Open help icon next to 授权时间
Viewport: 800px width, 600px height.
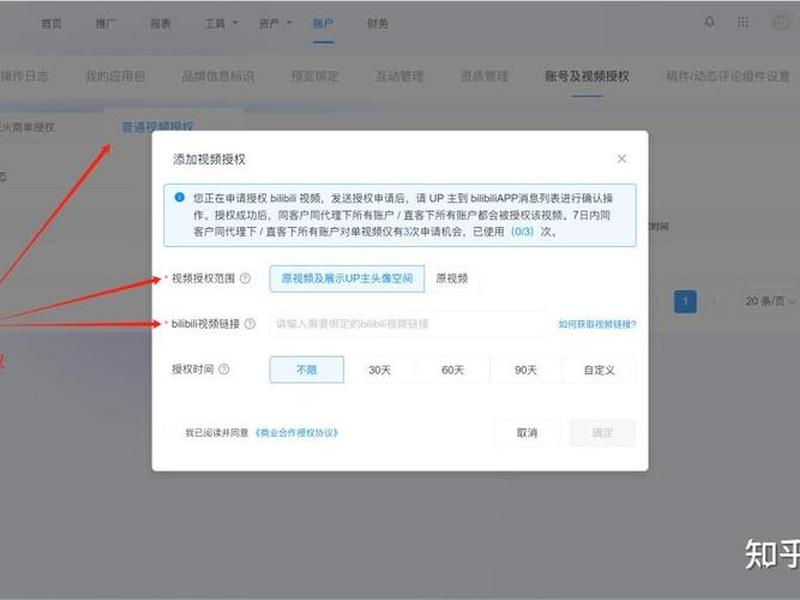tap(224, 369)
